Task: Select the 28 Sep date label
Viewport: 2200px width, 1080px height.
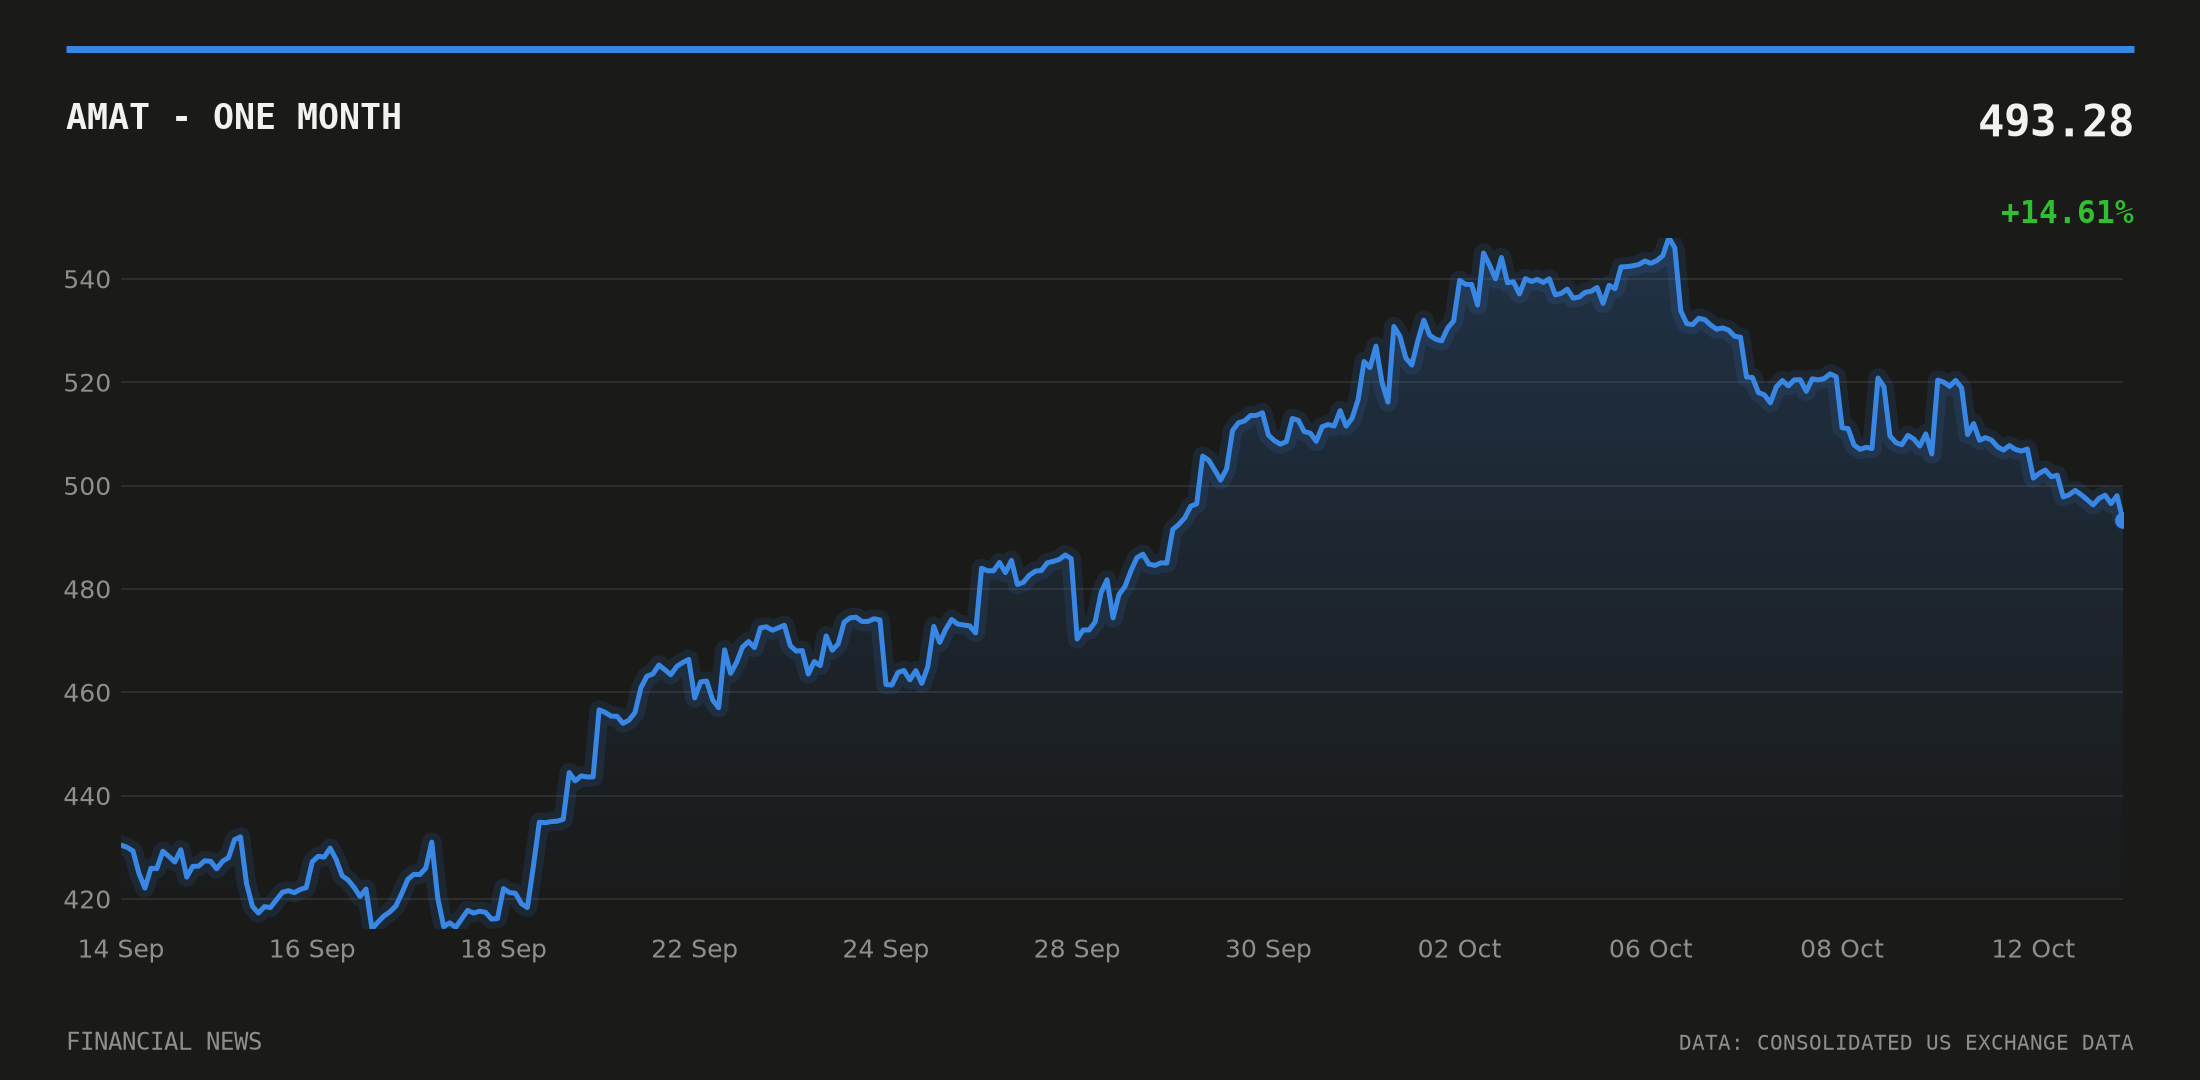Action: pos(1077,949)
